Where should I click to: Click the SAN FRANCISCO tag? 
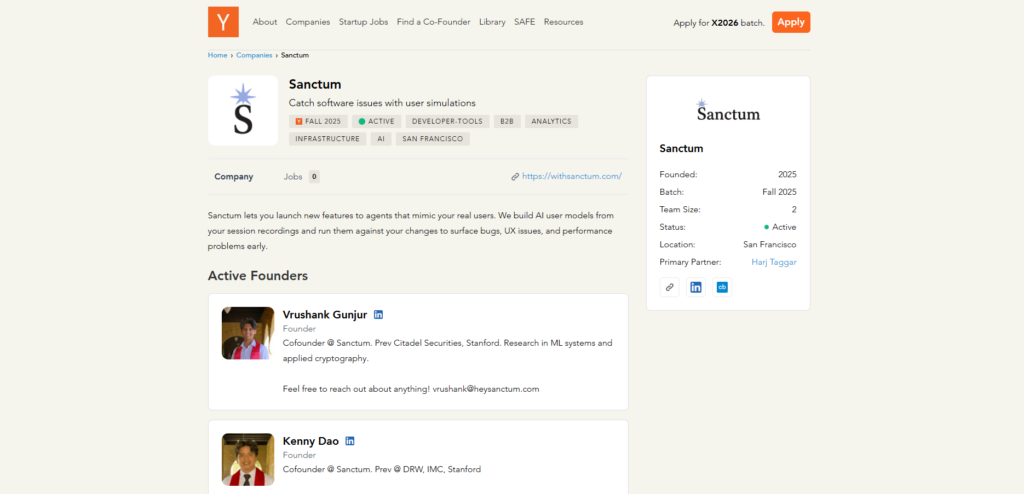[433, 139]
